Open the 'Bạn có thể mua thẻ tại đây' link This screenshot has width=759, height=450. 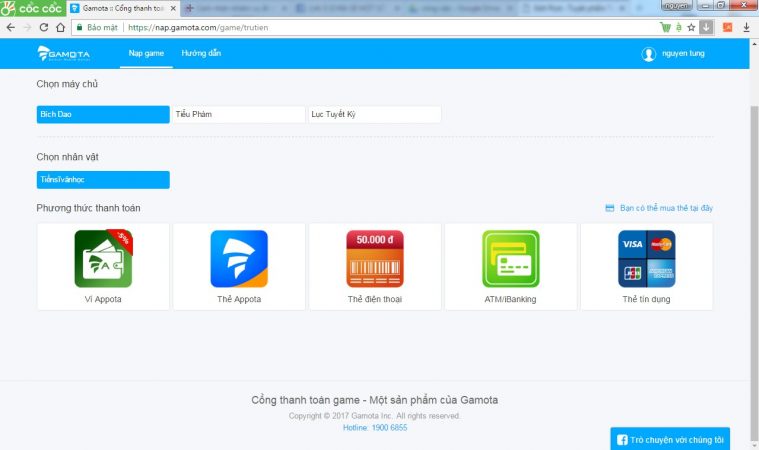pos(666,208)
